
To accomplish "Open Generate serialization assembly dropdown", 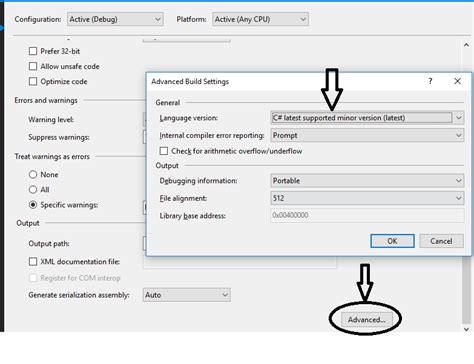I will click(187, 295).
